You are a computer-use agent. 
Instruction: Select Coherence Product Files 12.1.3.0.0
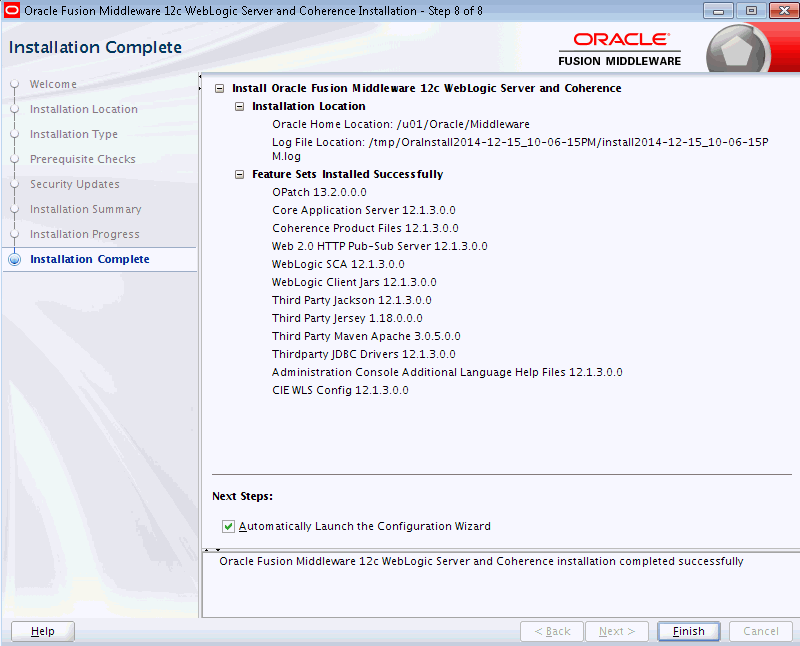tap(365, 228)
